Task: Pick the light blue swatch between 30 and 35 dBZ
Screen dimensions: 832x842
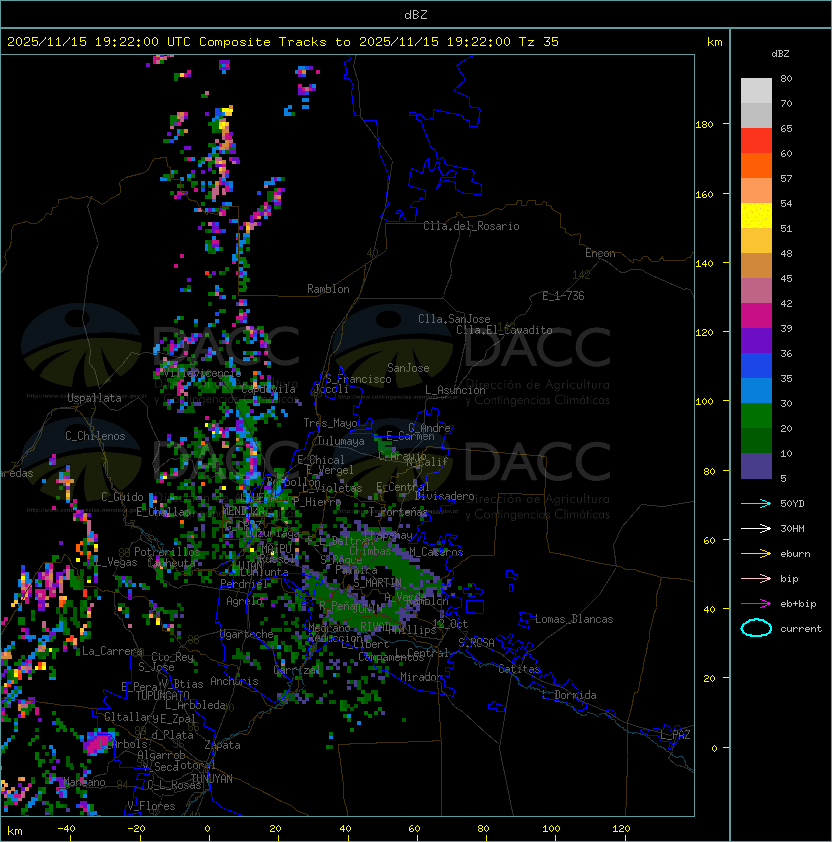Action: tap(756, 390)
